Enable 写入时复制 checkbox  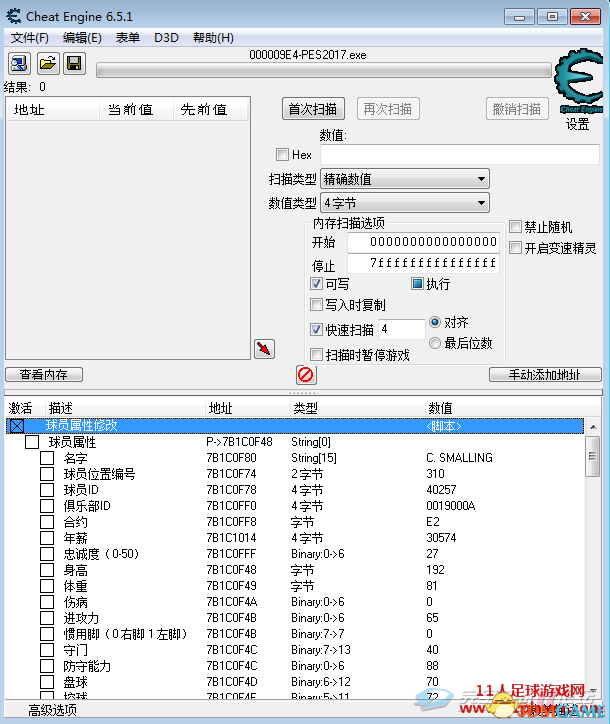click(316, 304)
